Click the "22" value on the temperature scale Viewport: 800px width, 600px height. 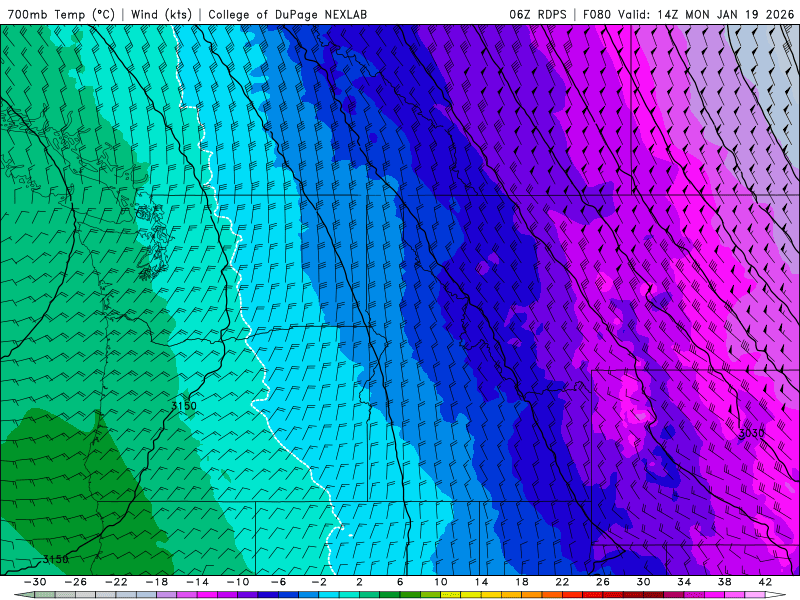[x=562, y=582]
